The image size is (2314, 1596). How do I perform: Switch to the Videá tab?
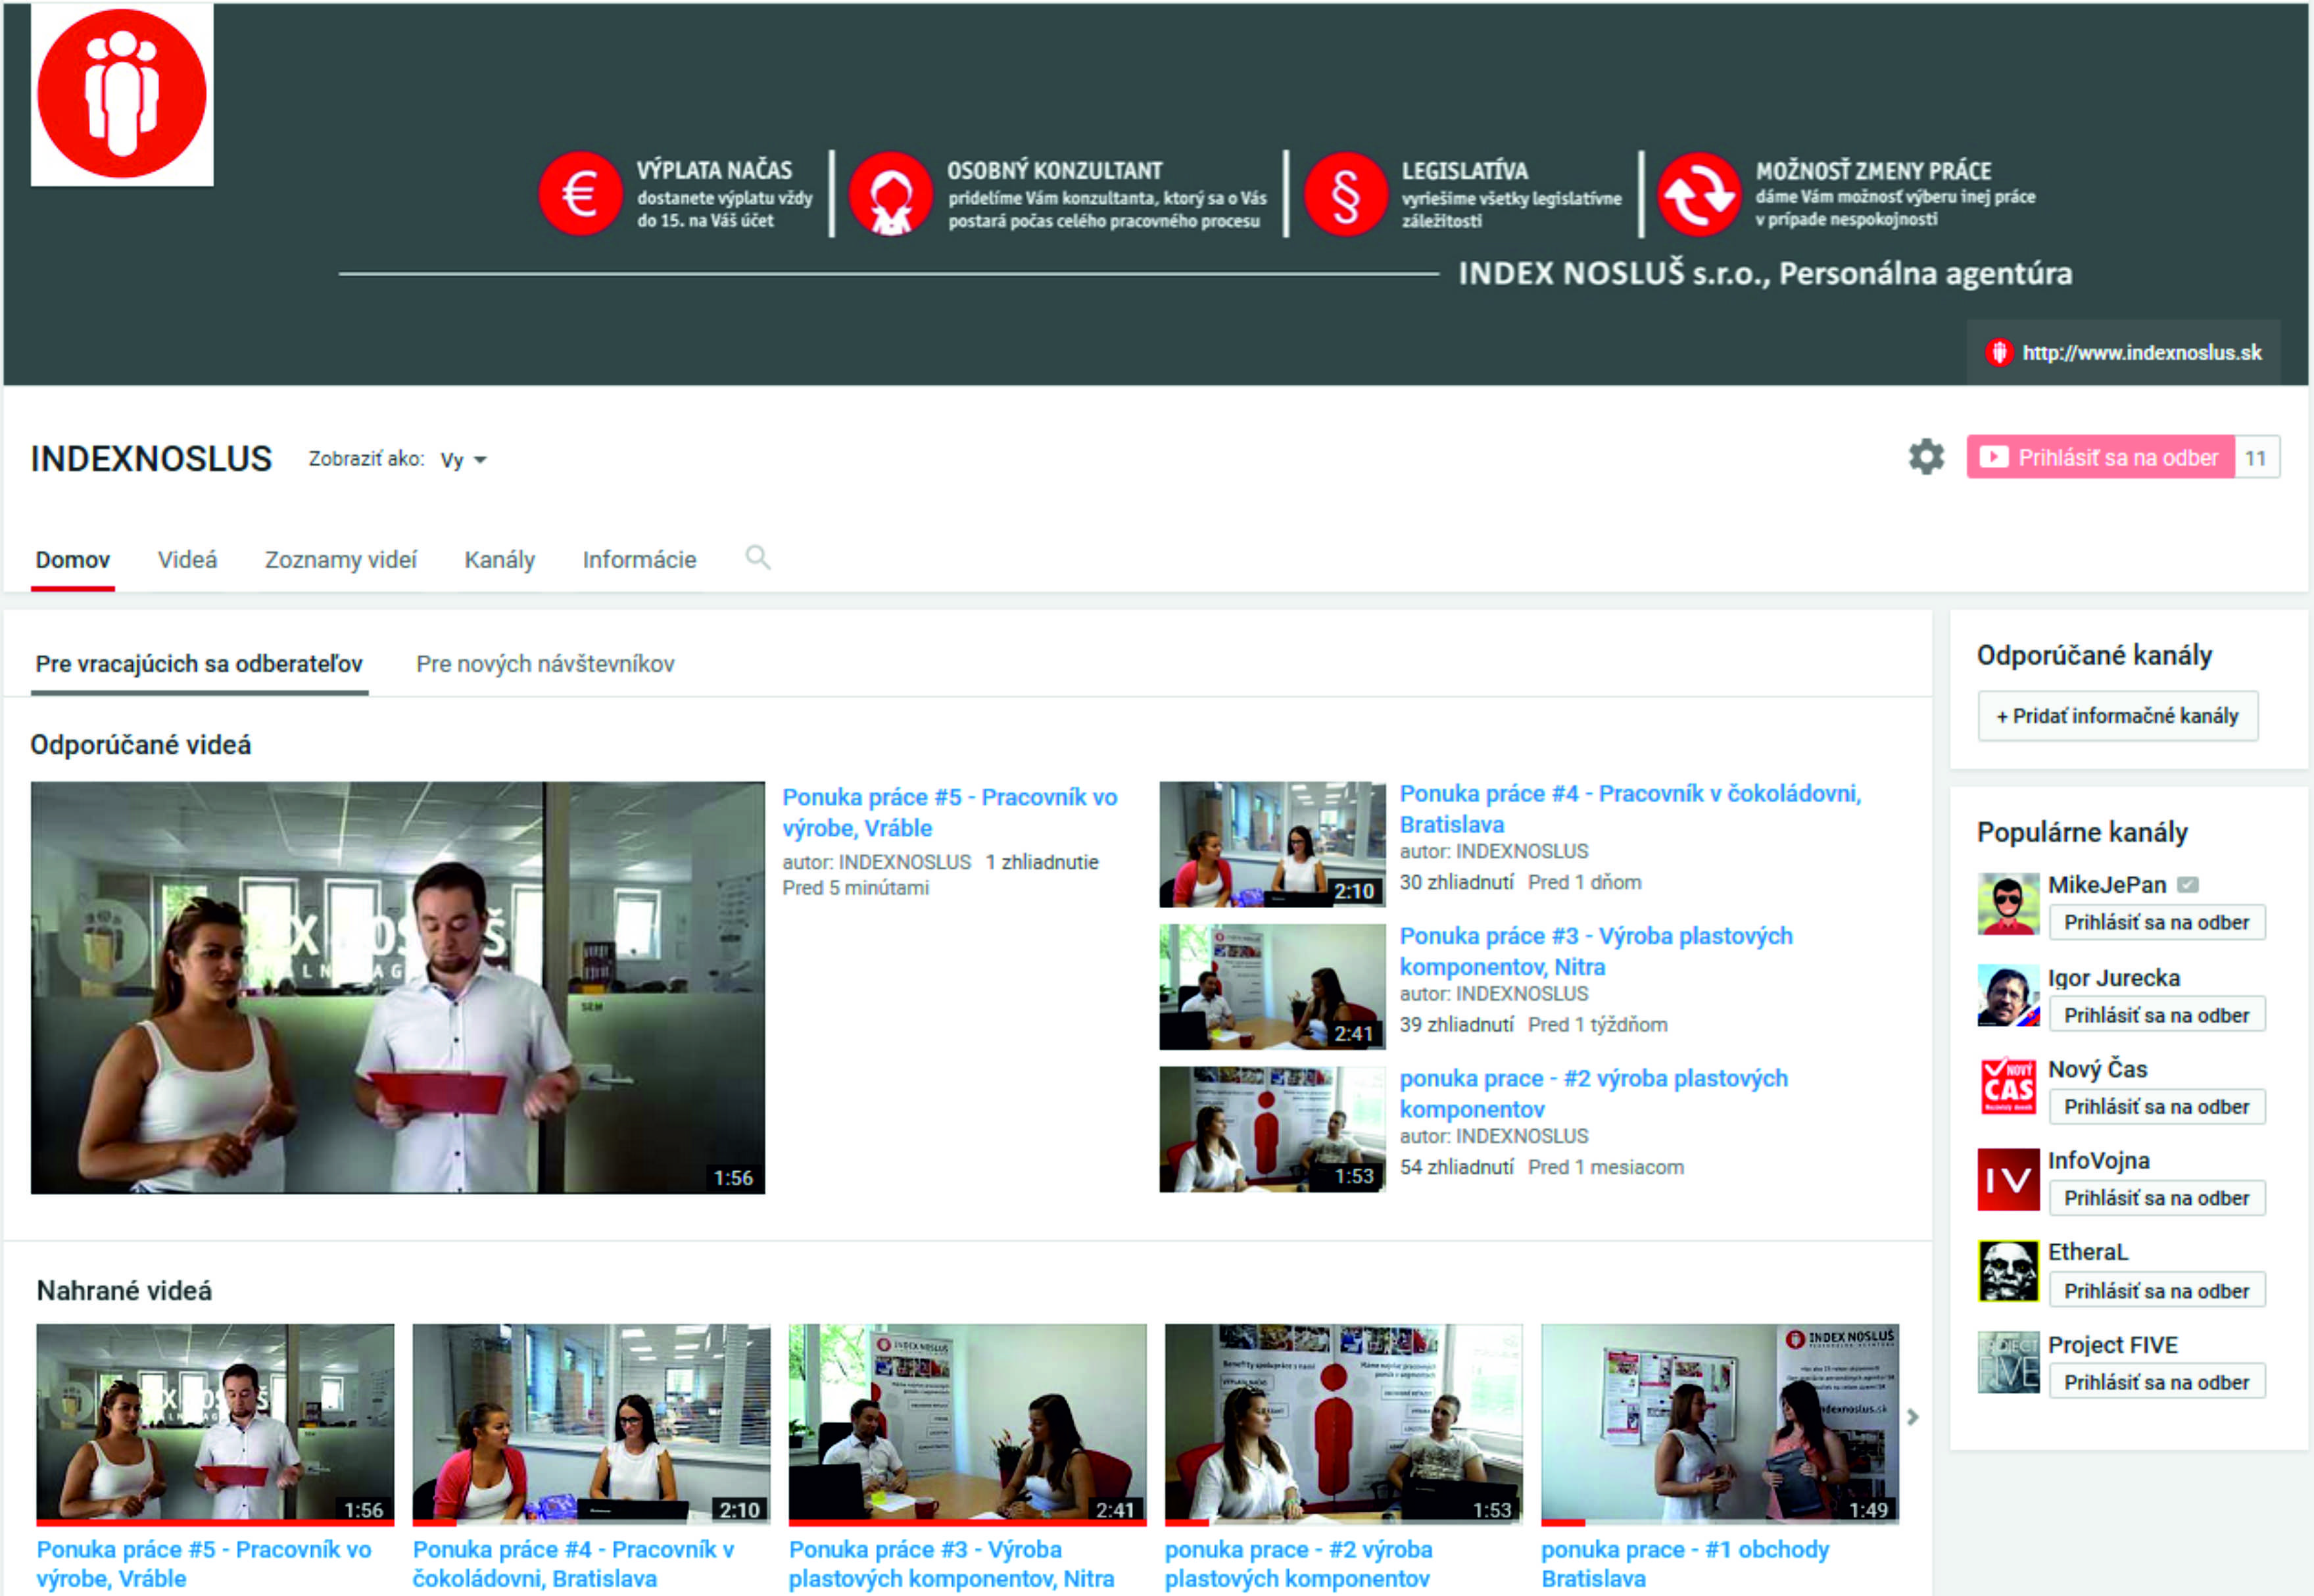pos(187,560)
